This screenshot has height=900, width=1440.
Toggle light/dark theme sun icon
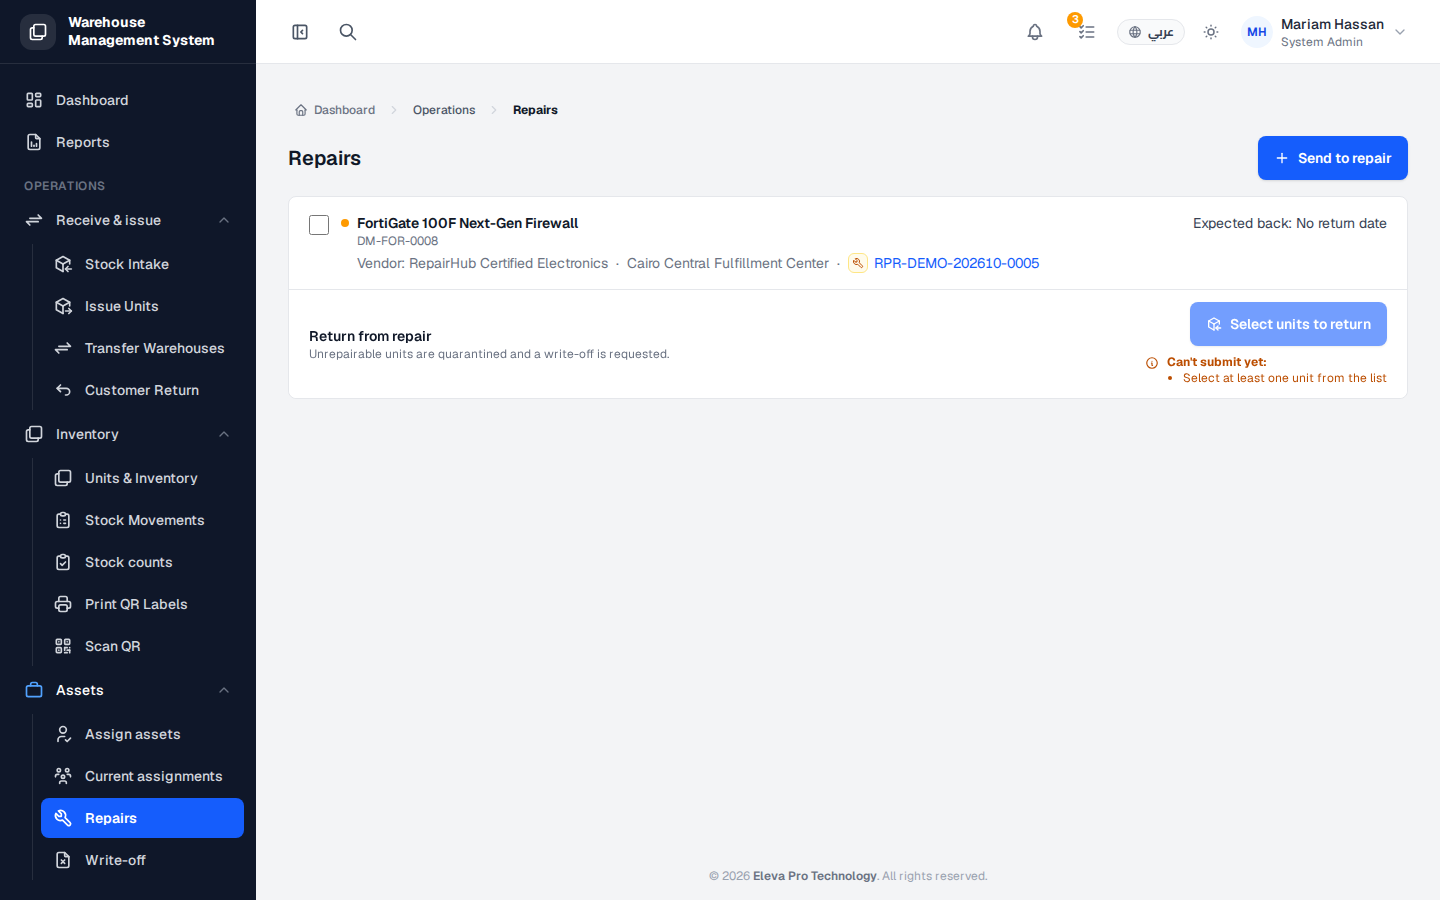[x=1211, y=32]
